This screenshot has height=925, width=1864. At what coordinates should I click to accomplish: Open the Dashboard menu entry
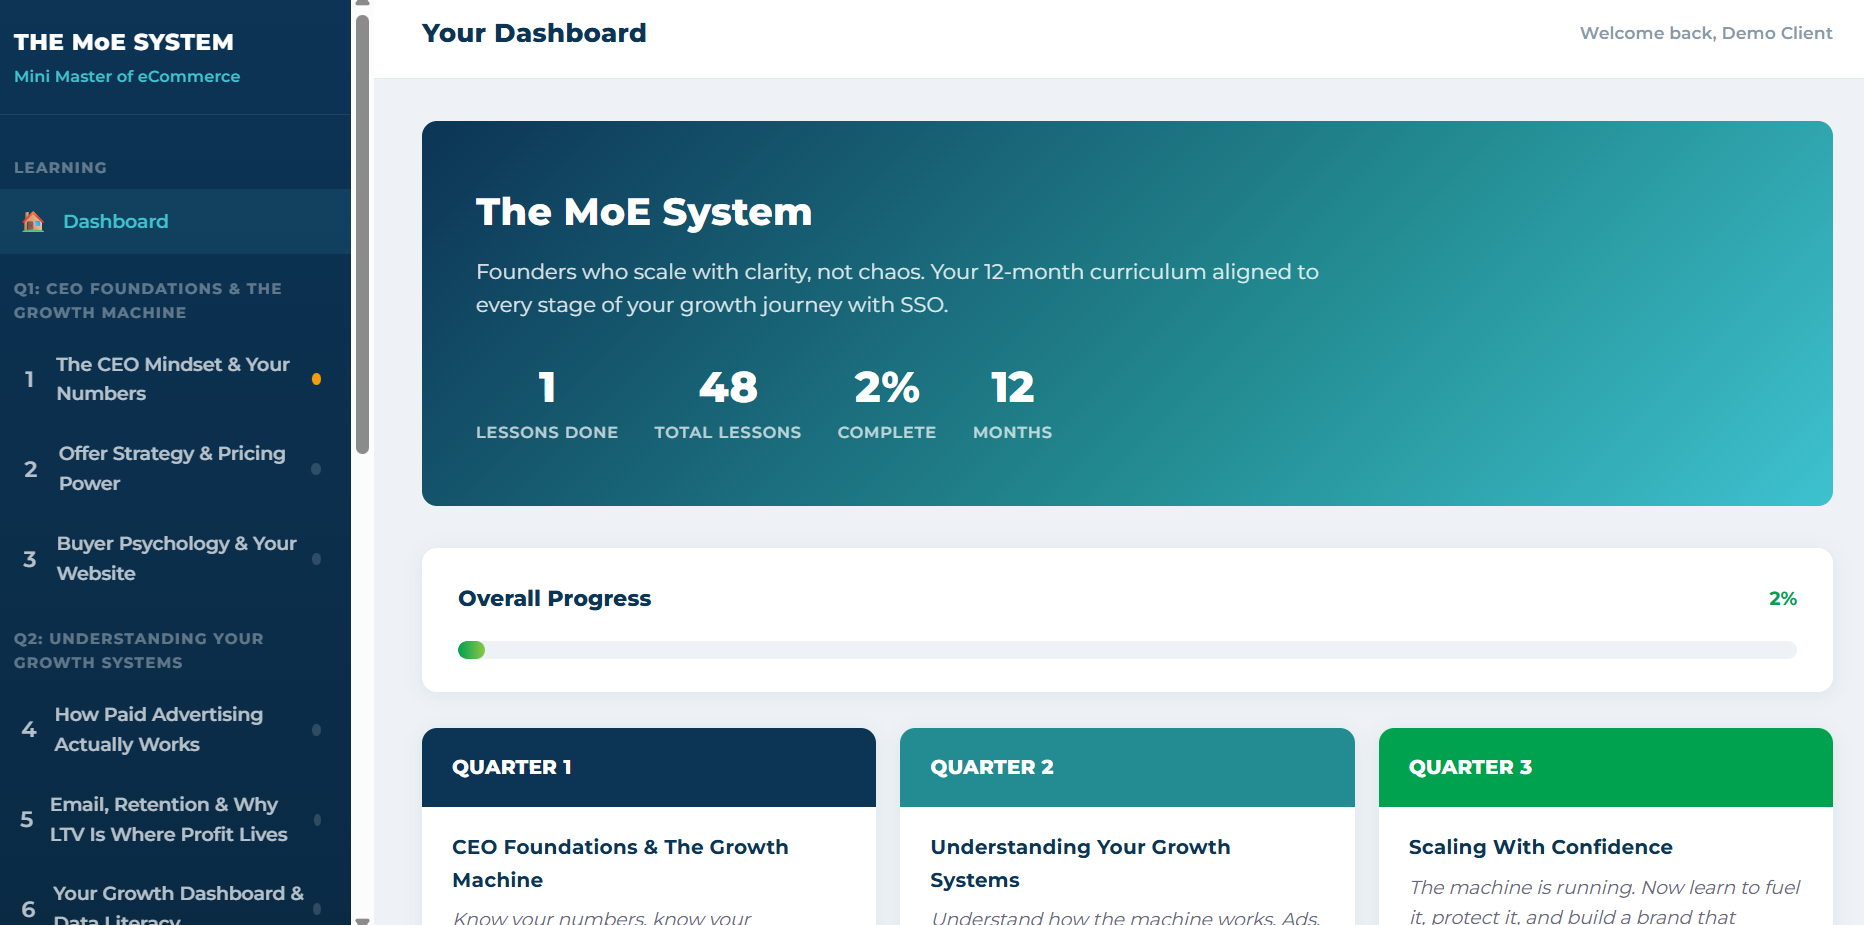point(115,221)
